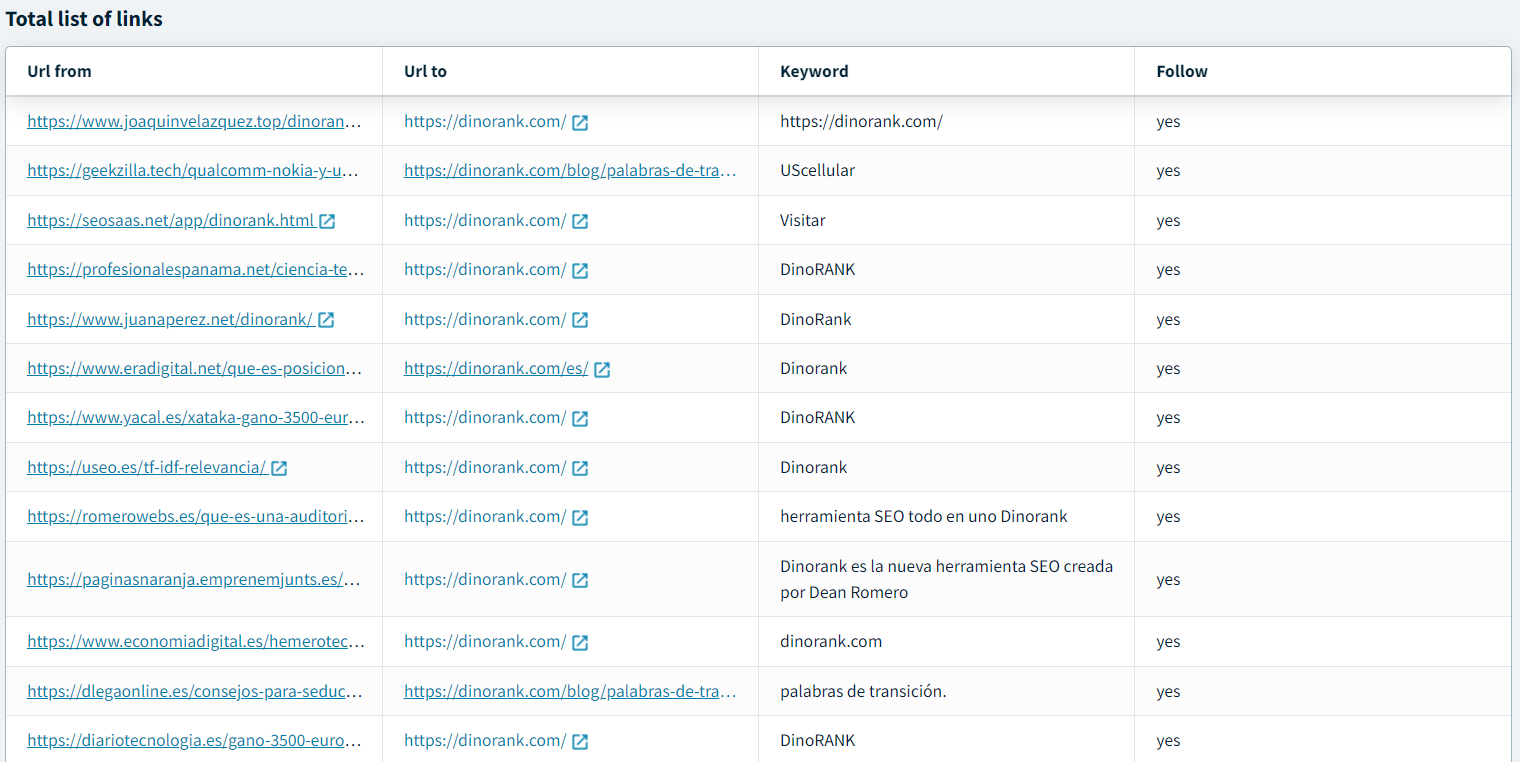Visit the dlegaonline.es consejos-para-seduc link
Screen dimensions: 1520x762
pyautogui.click(x=194, y=692)
